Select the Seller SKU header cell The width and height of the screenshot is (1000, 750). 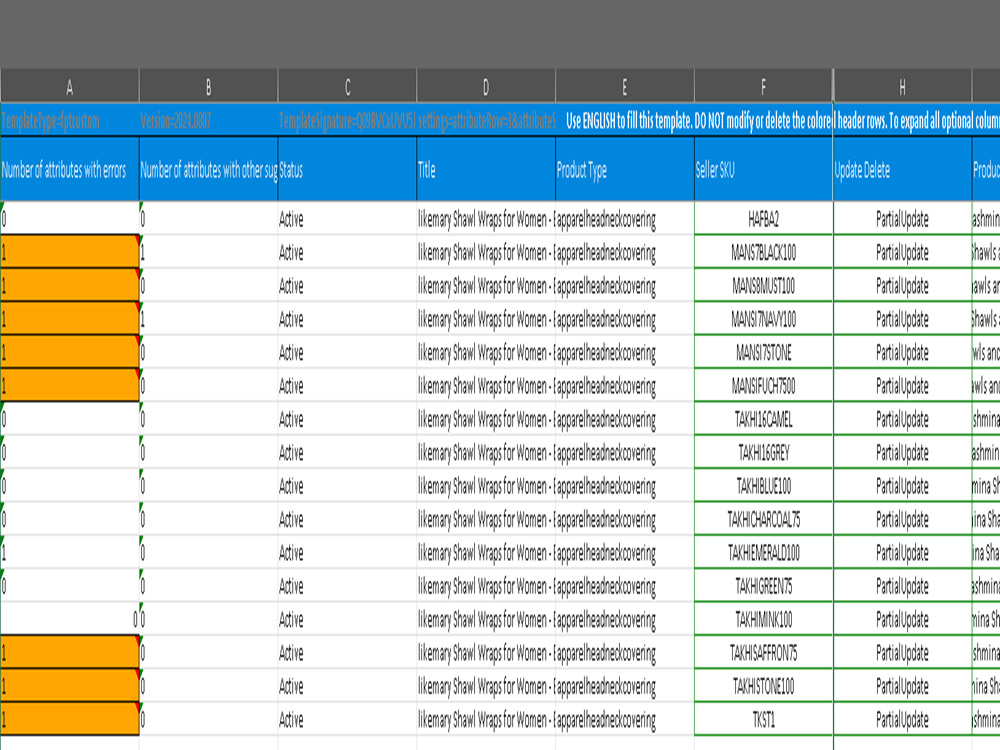[x=763, y=170]
